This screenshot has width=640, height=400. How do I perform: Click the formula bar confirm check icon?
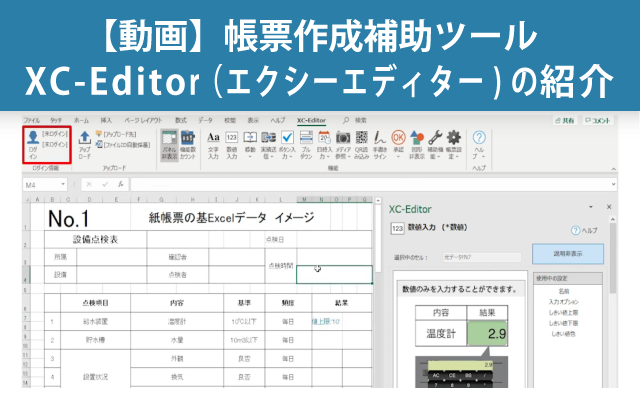click(x=105, y=184)
